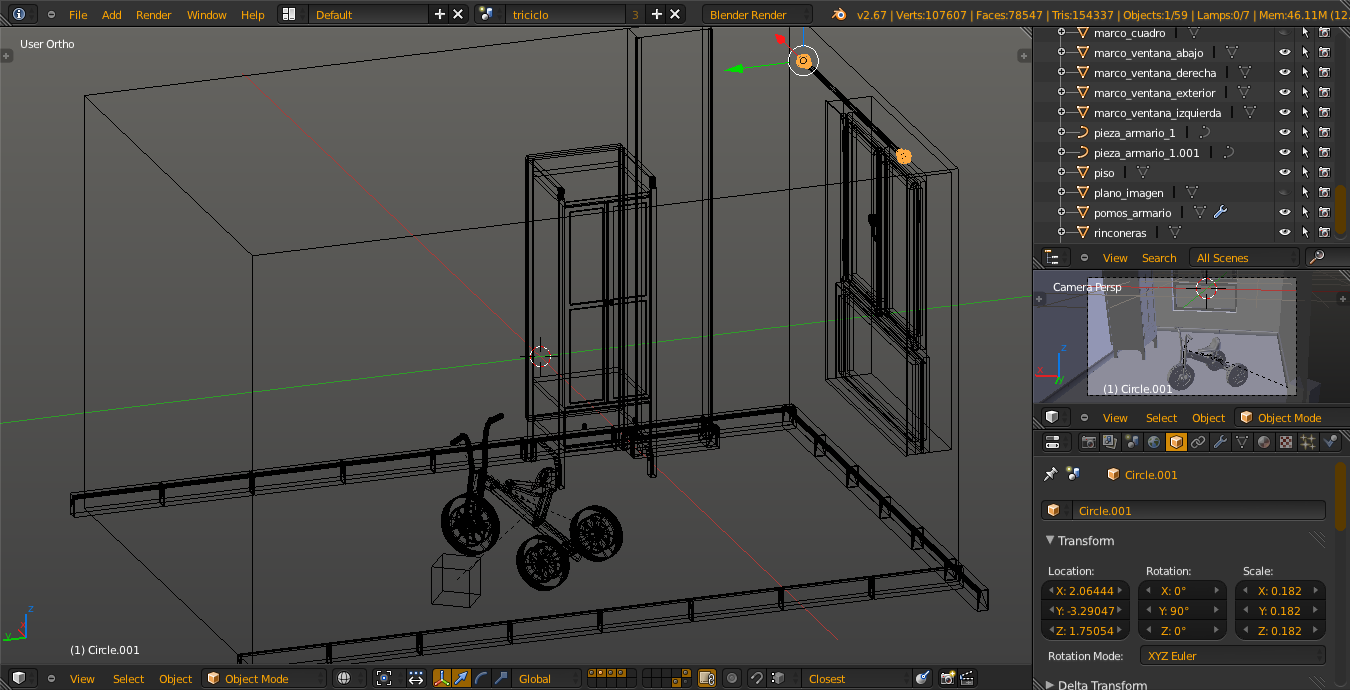Open outliner View menu
1350x690 pixels.
click(1115, 257)
